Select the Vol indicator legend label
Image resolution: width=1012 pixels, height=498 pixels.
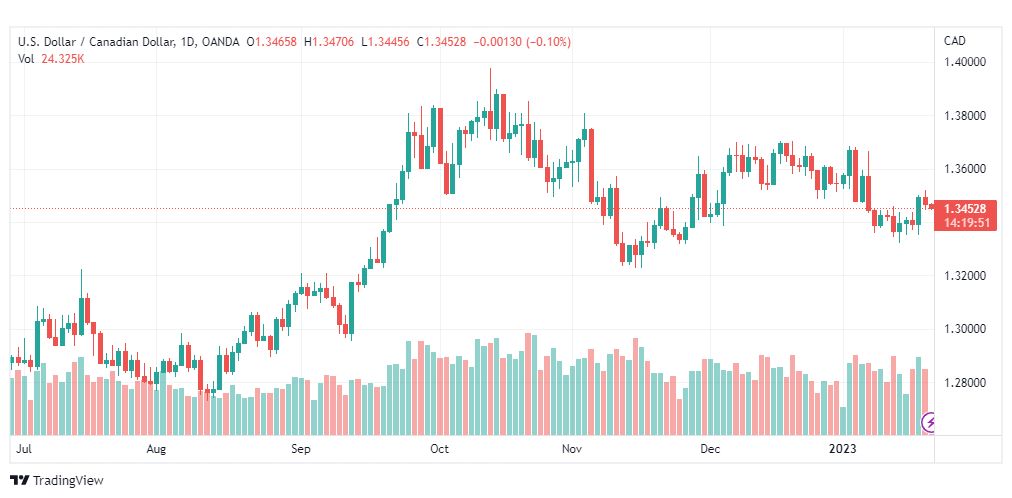pos(25,59)
